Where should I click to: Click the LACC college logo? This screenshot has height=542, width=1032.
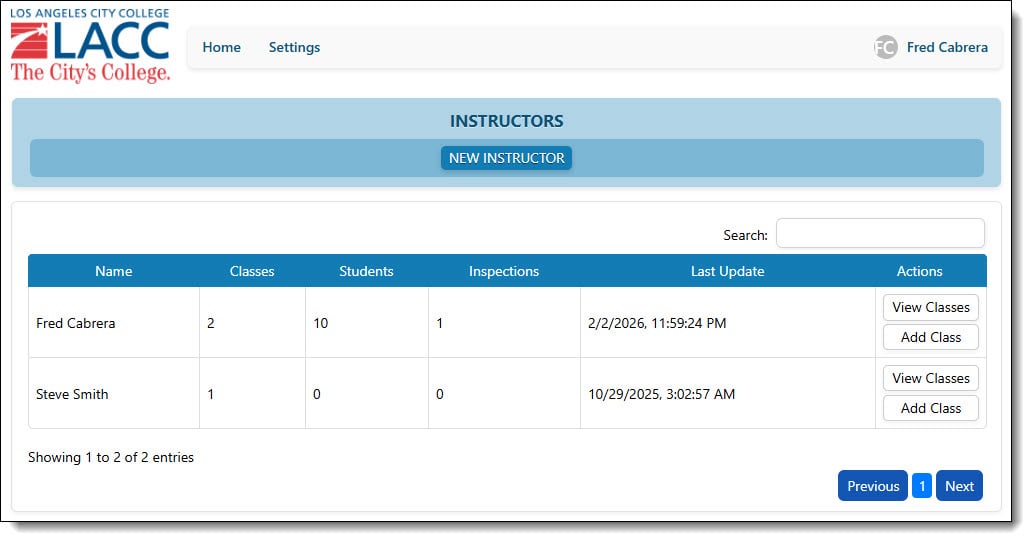[x=90, y=46]
